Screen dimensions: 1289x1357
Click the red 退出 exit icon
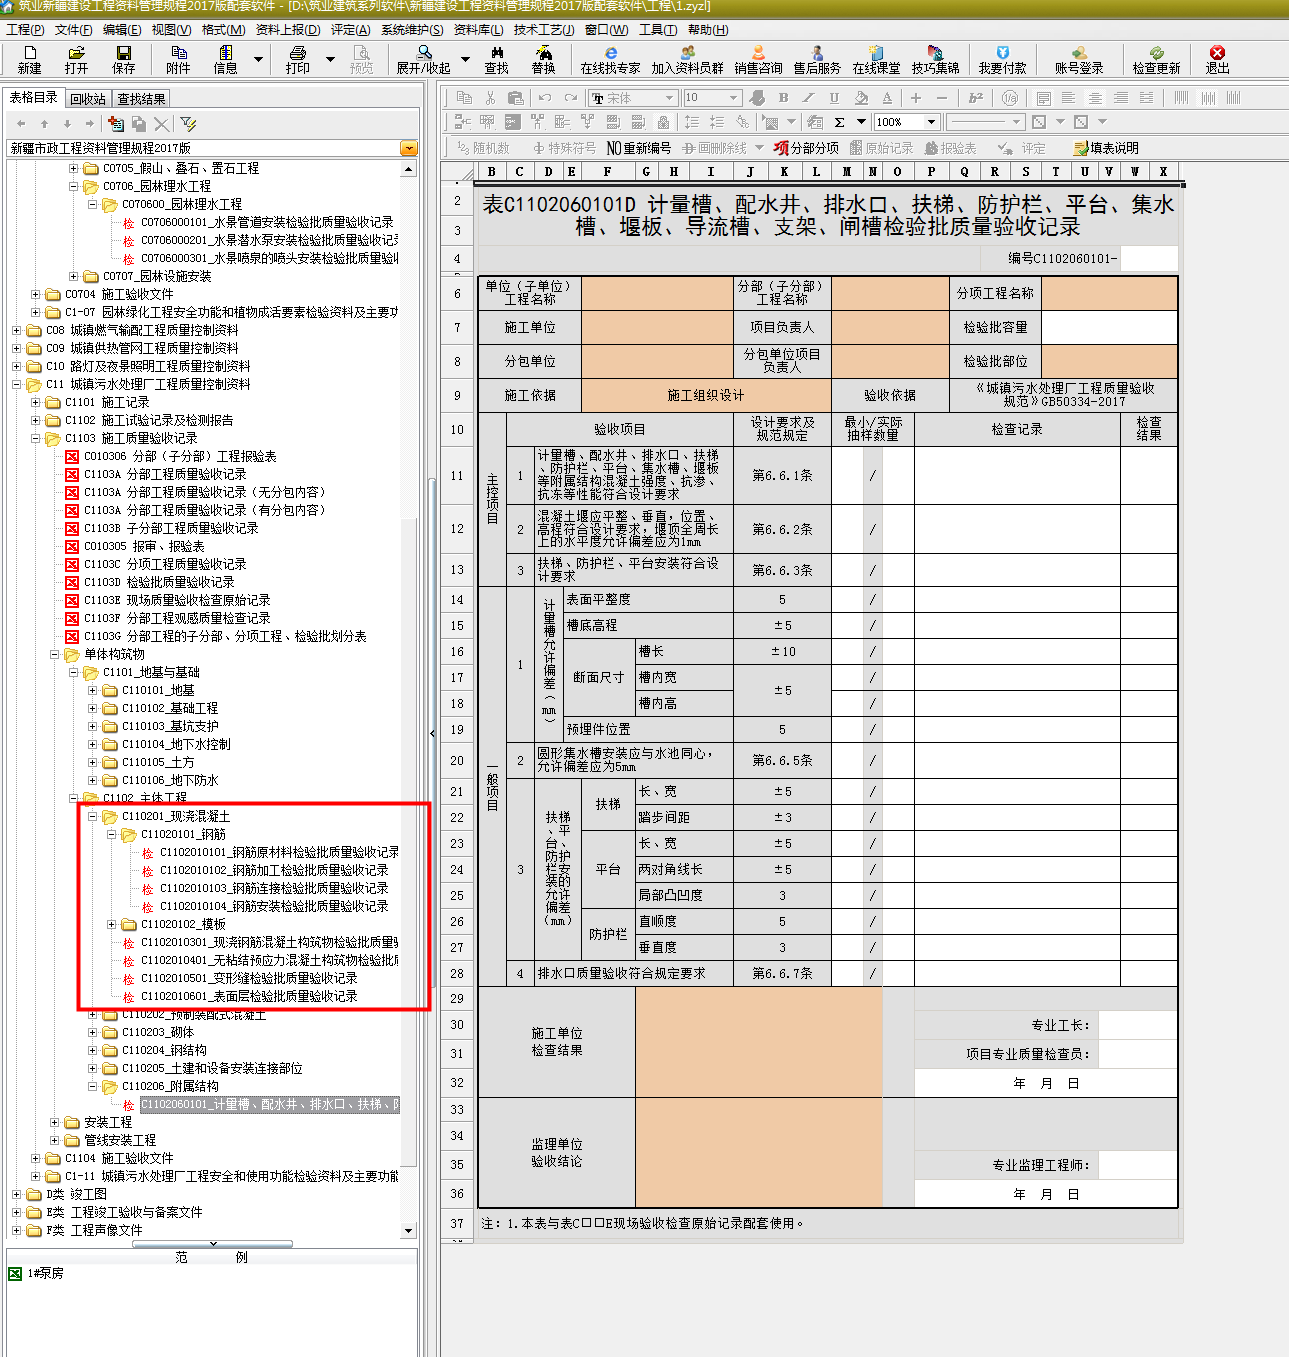click(x=1217, y=59)
